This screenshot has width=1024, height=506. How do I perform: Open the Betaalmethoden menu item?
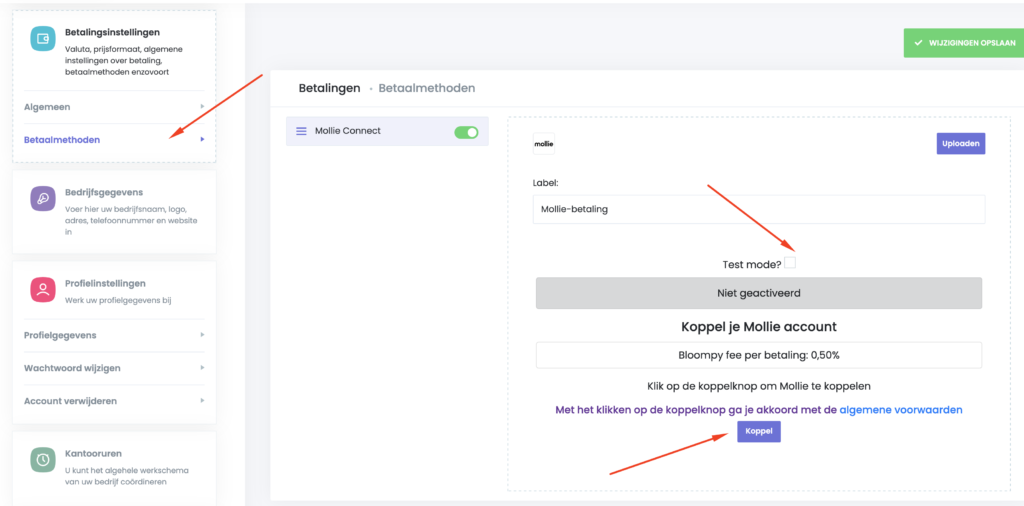click(x=62, y=140)
